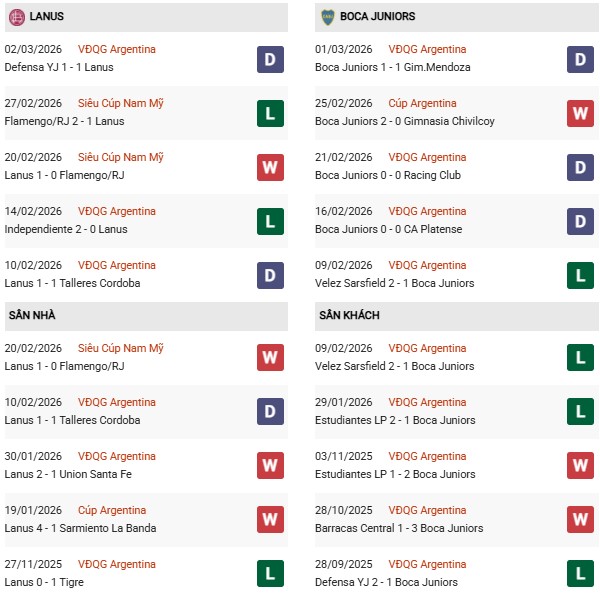Viewport: 600px width, 595px height.
Task: Click the Boca Juniors club crest icon
Action: [327, 17]
